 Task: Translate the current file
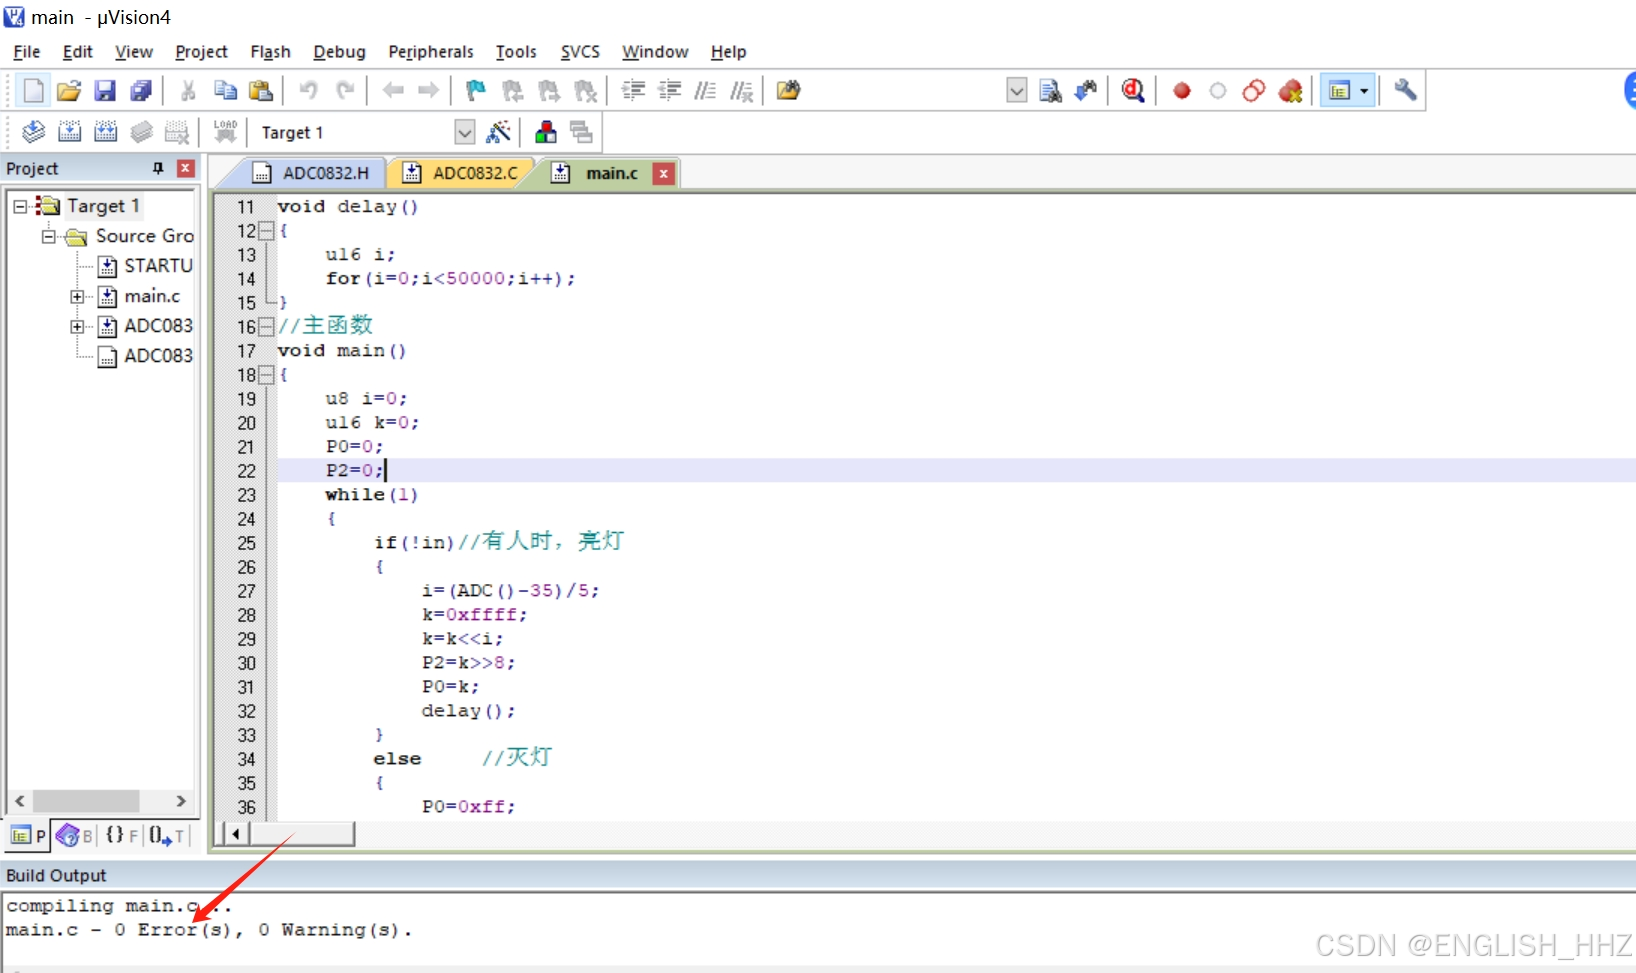[x=33, y=132]
